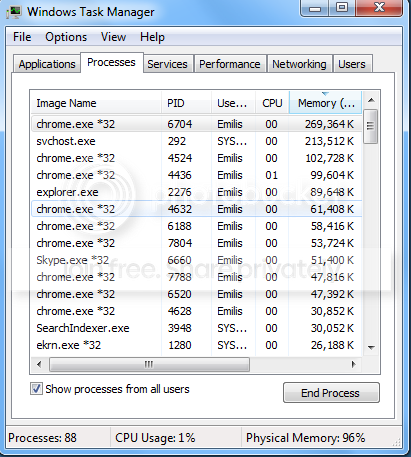Open the Networking tab
Screen dimensions: 411x457
point(299,64)
